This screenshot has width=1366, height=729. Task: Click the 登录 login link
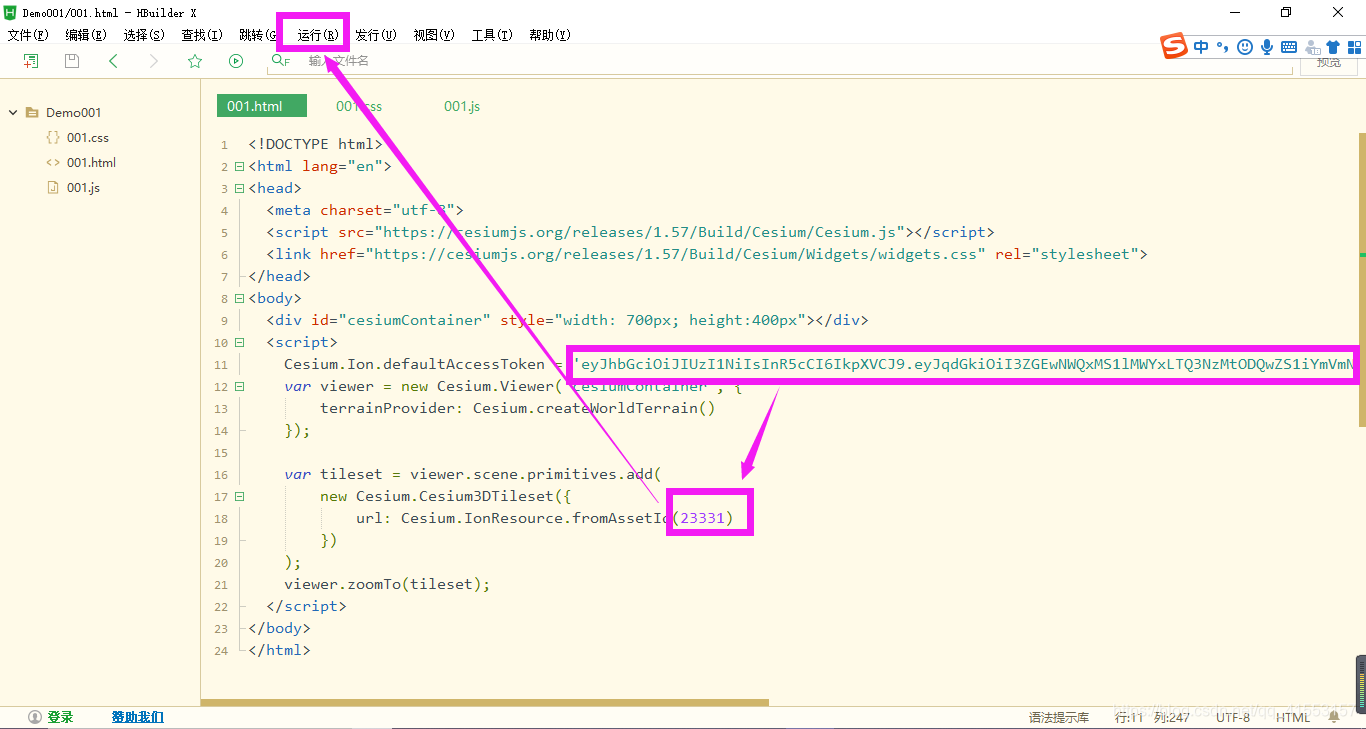coord(60,717)
